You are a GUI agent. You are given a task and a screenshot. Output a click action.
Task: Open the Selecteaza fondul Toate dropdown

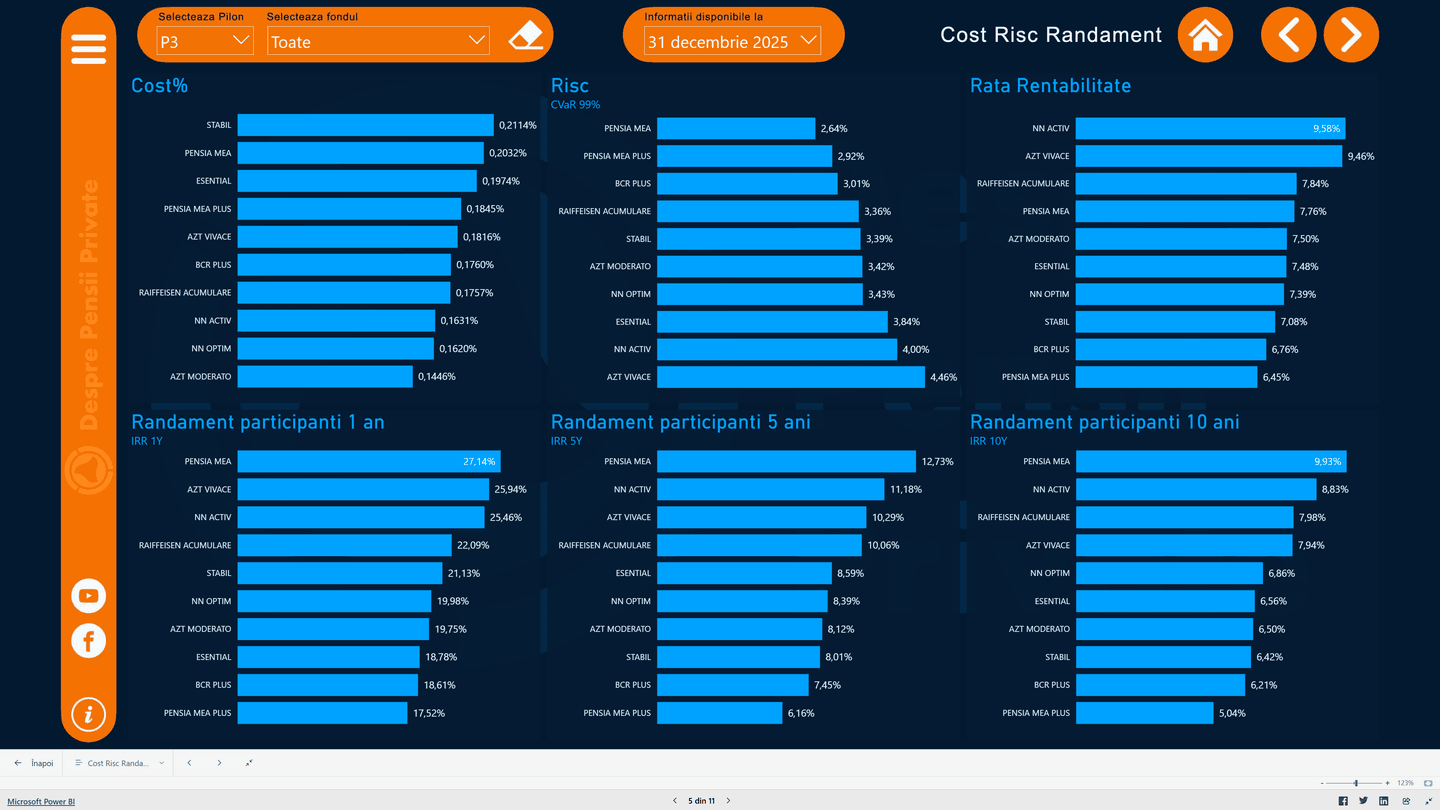click(378, 41)
